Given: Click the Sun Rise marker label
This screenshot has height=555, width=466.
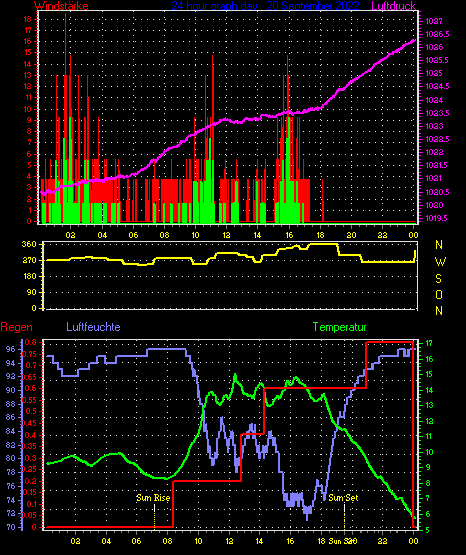Looking at the screenshot, I should (153, 498).
